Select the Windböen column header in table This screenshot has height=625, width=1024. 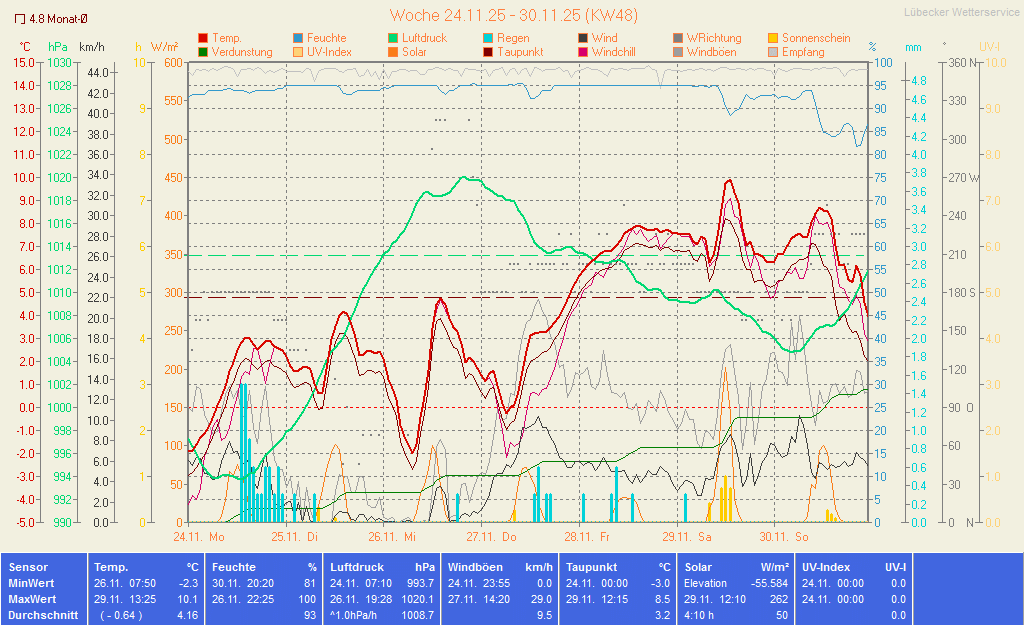click(476, 567)
